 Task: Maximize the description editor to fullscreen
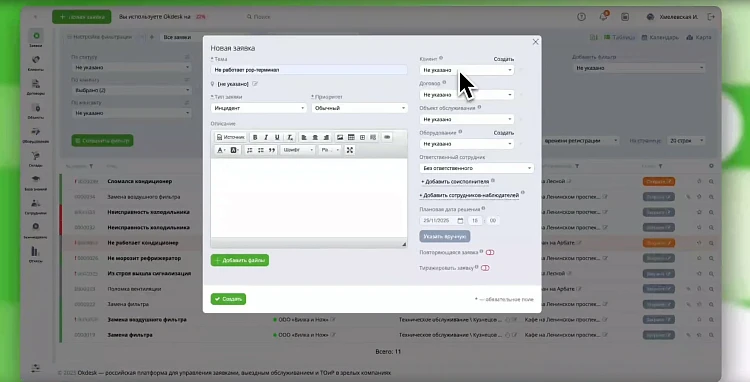[350, 150]
